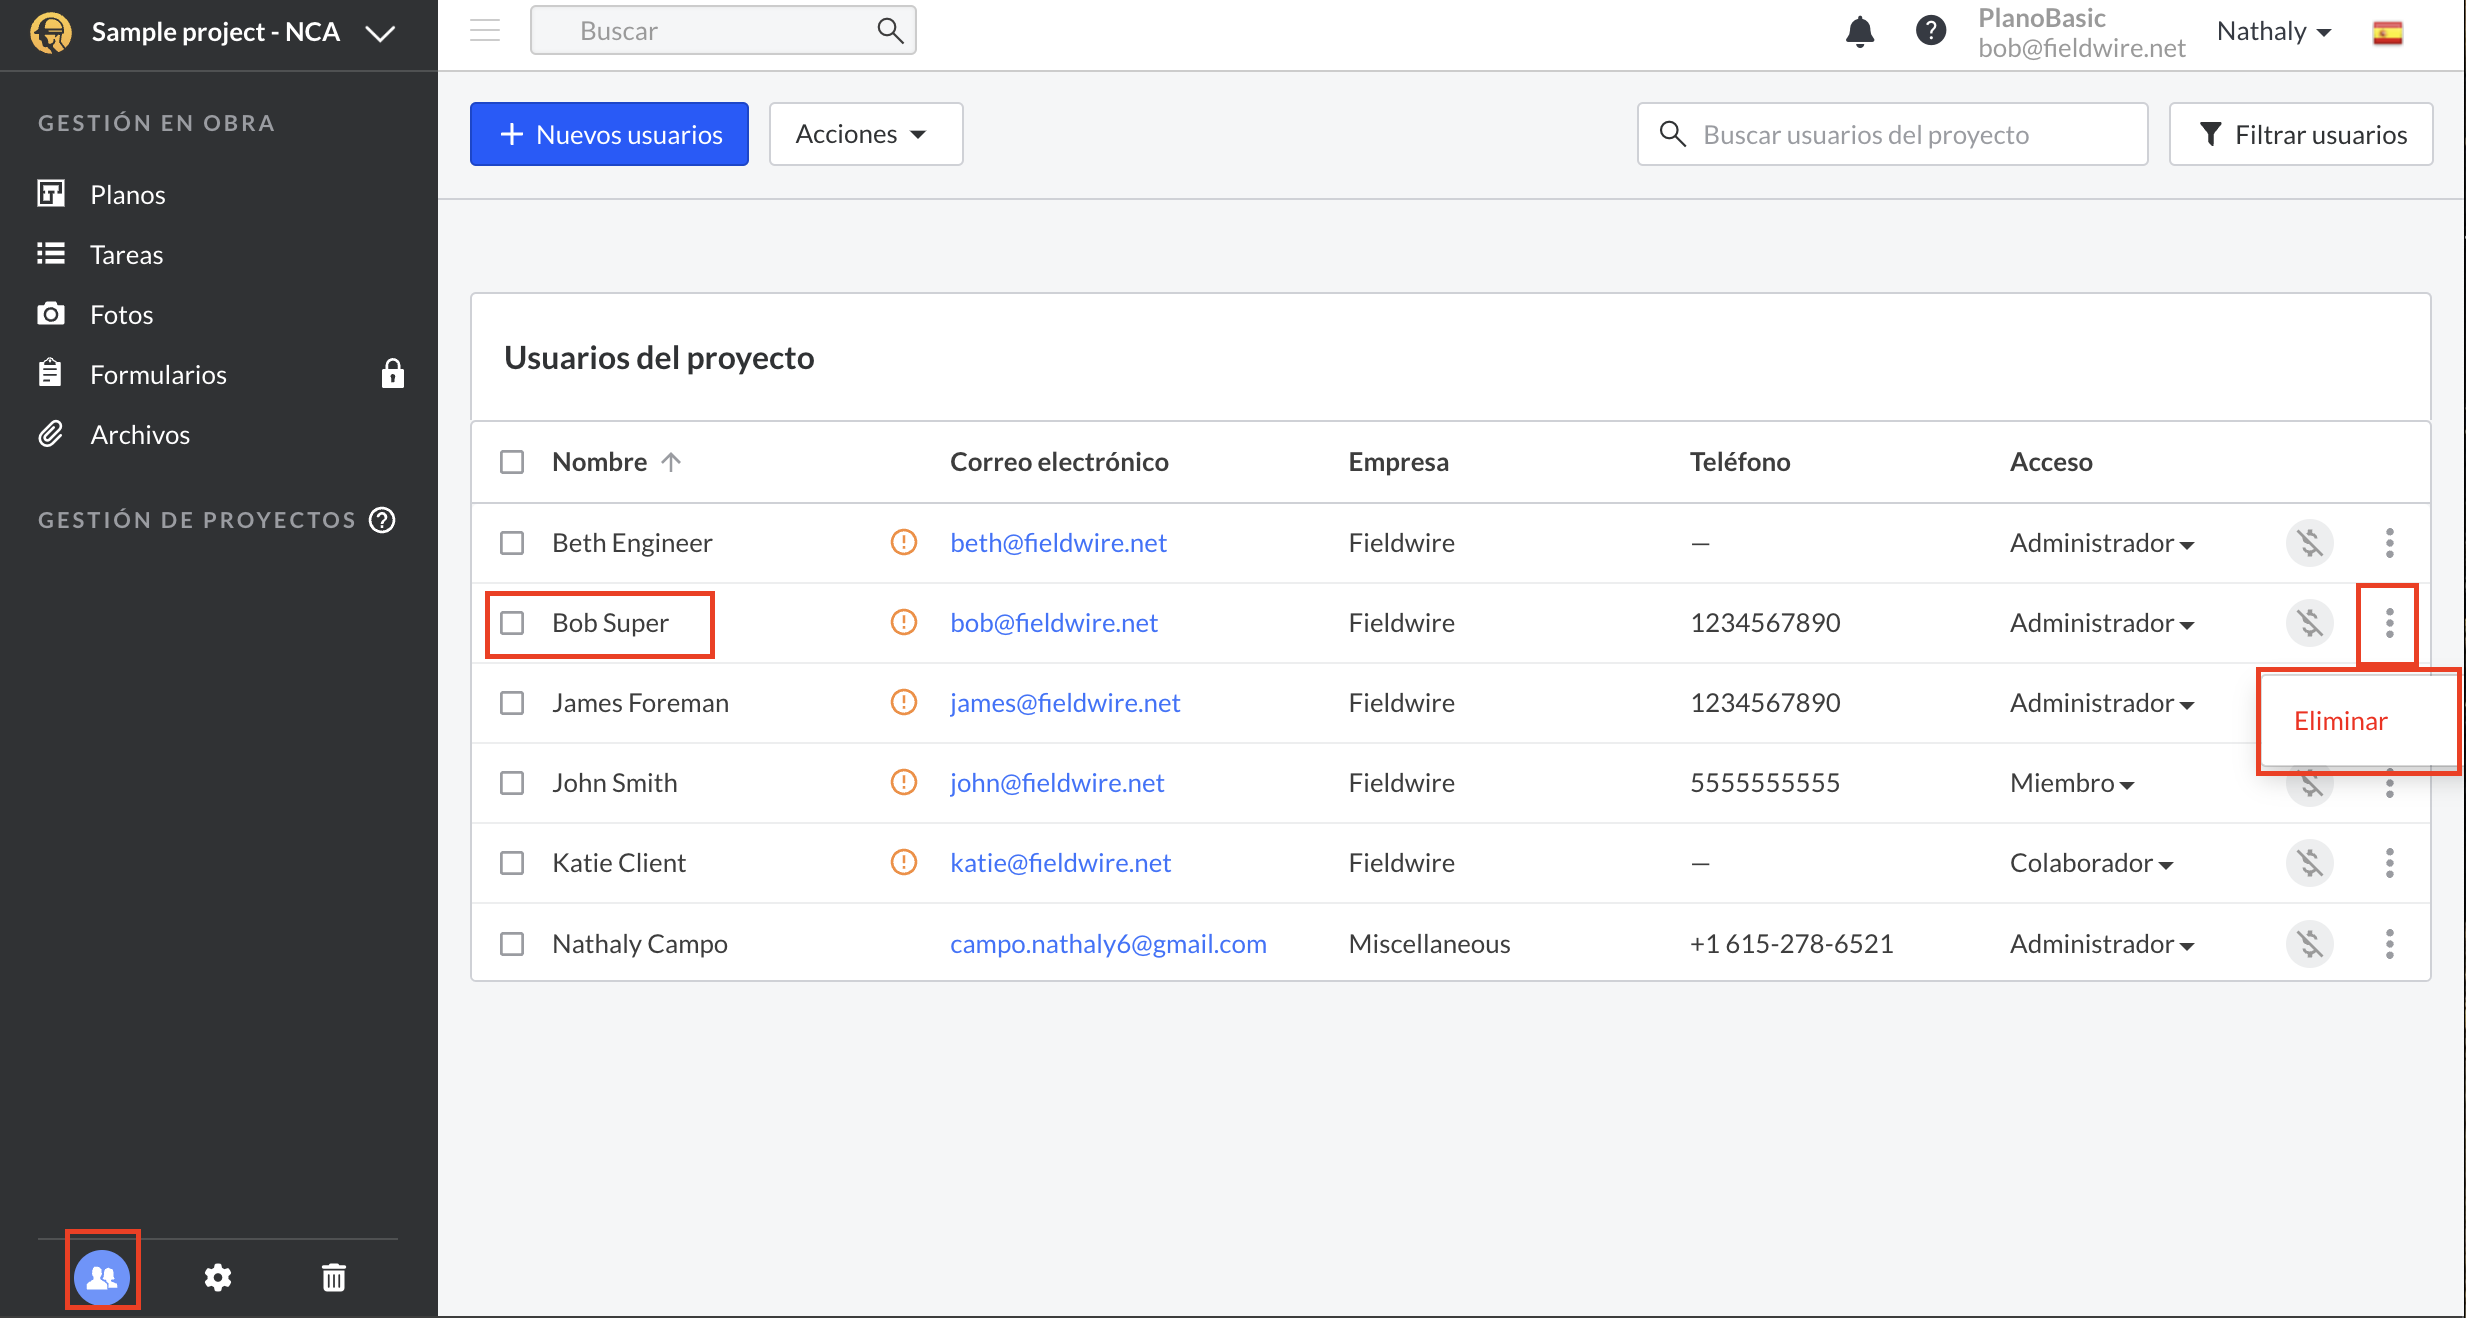Check the Bob Super checkbox
This screenshot has width=2466, height=1318.
(x=512, y=623)
